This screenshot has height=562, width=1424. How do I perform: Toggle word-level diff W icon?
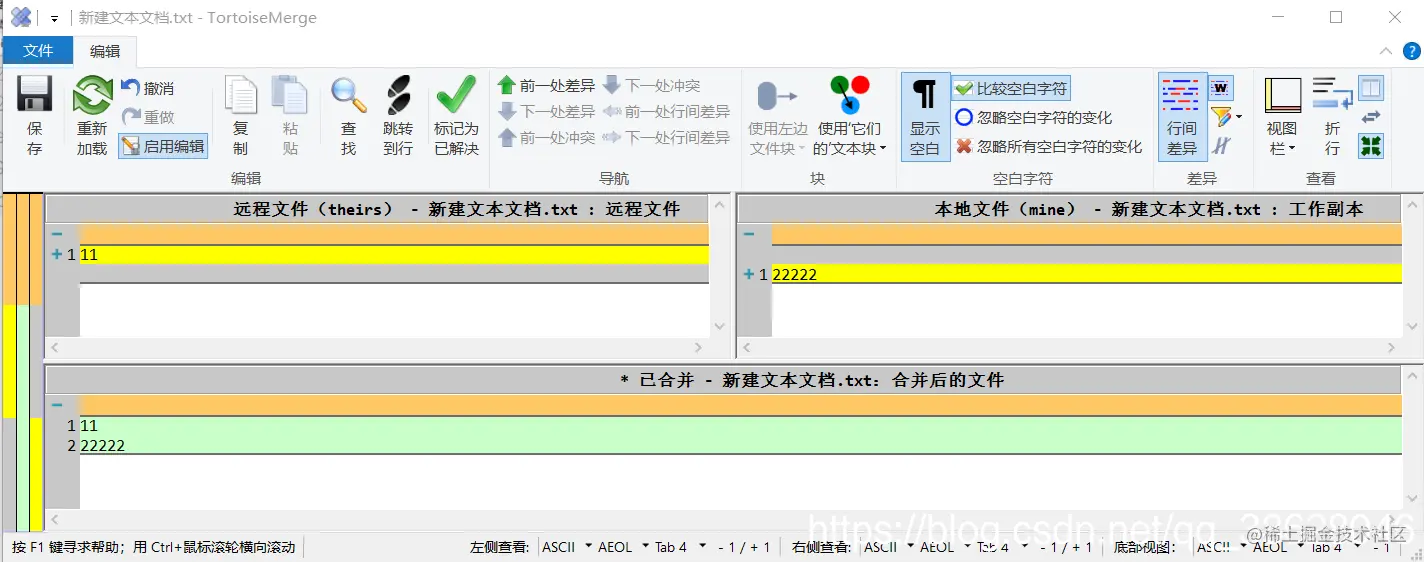[x=1221, y=89]
